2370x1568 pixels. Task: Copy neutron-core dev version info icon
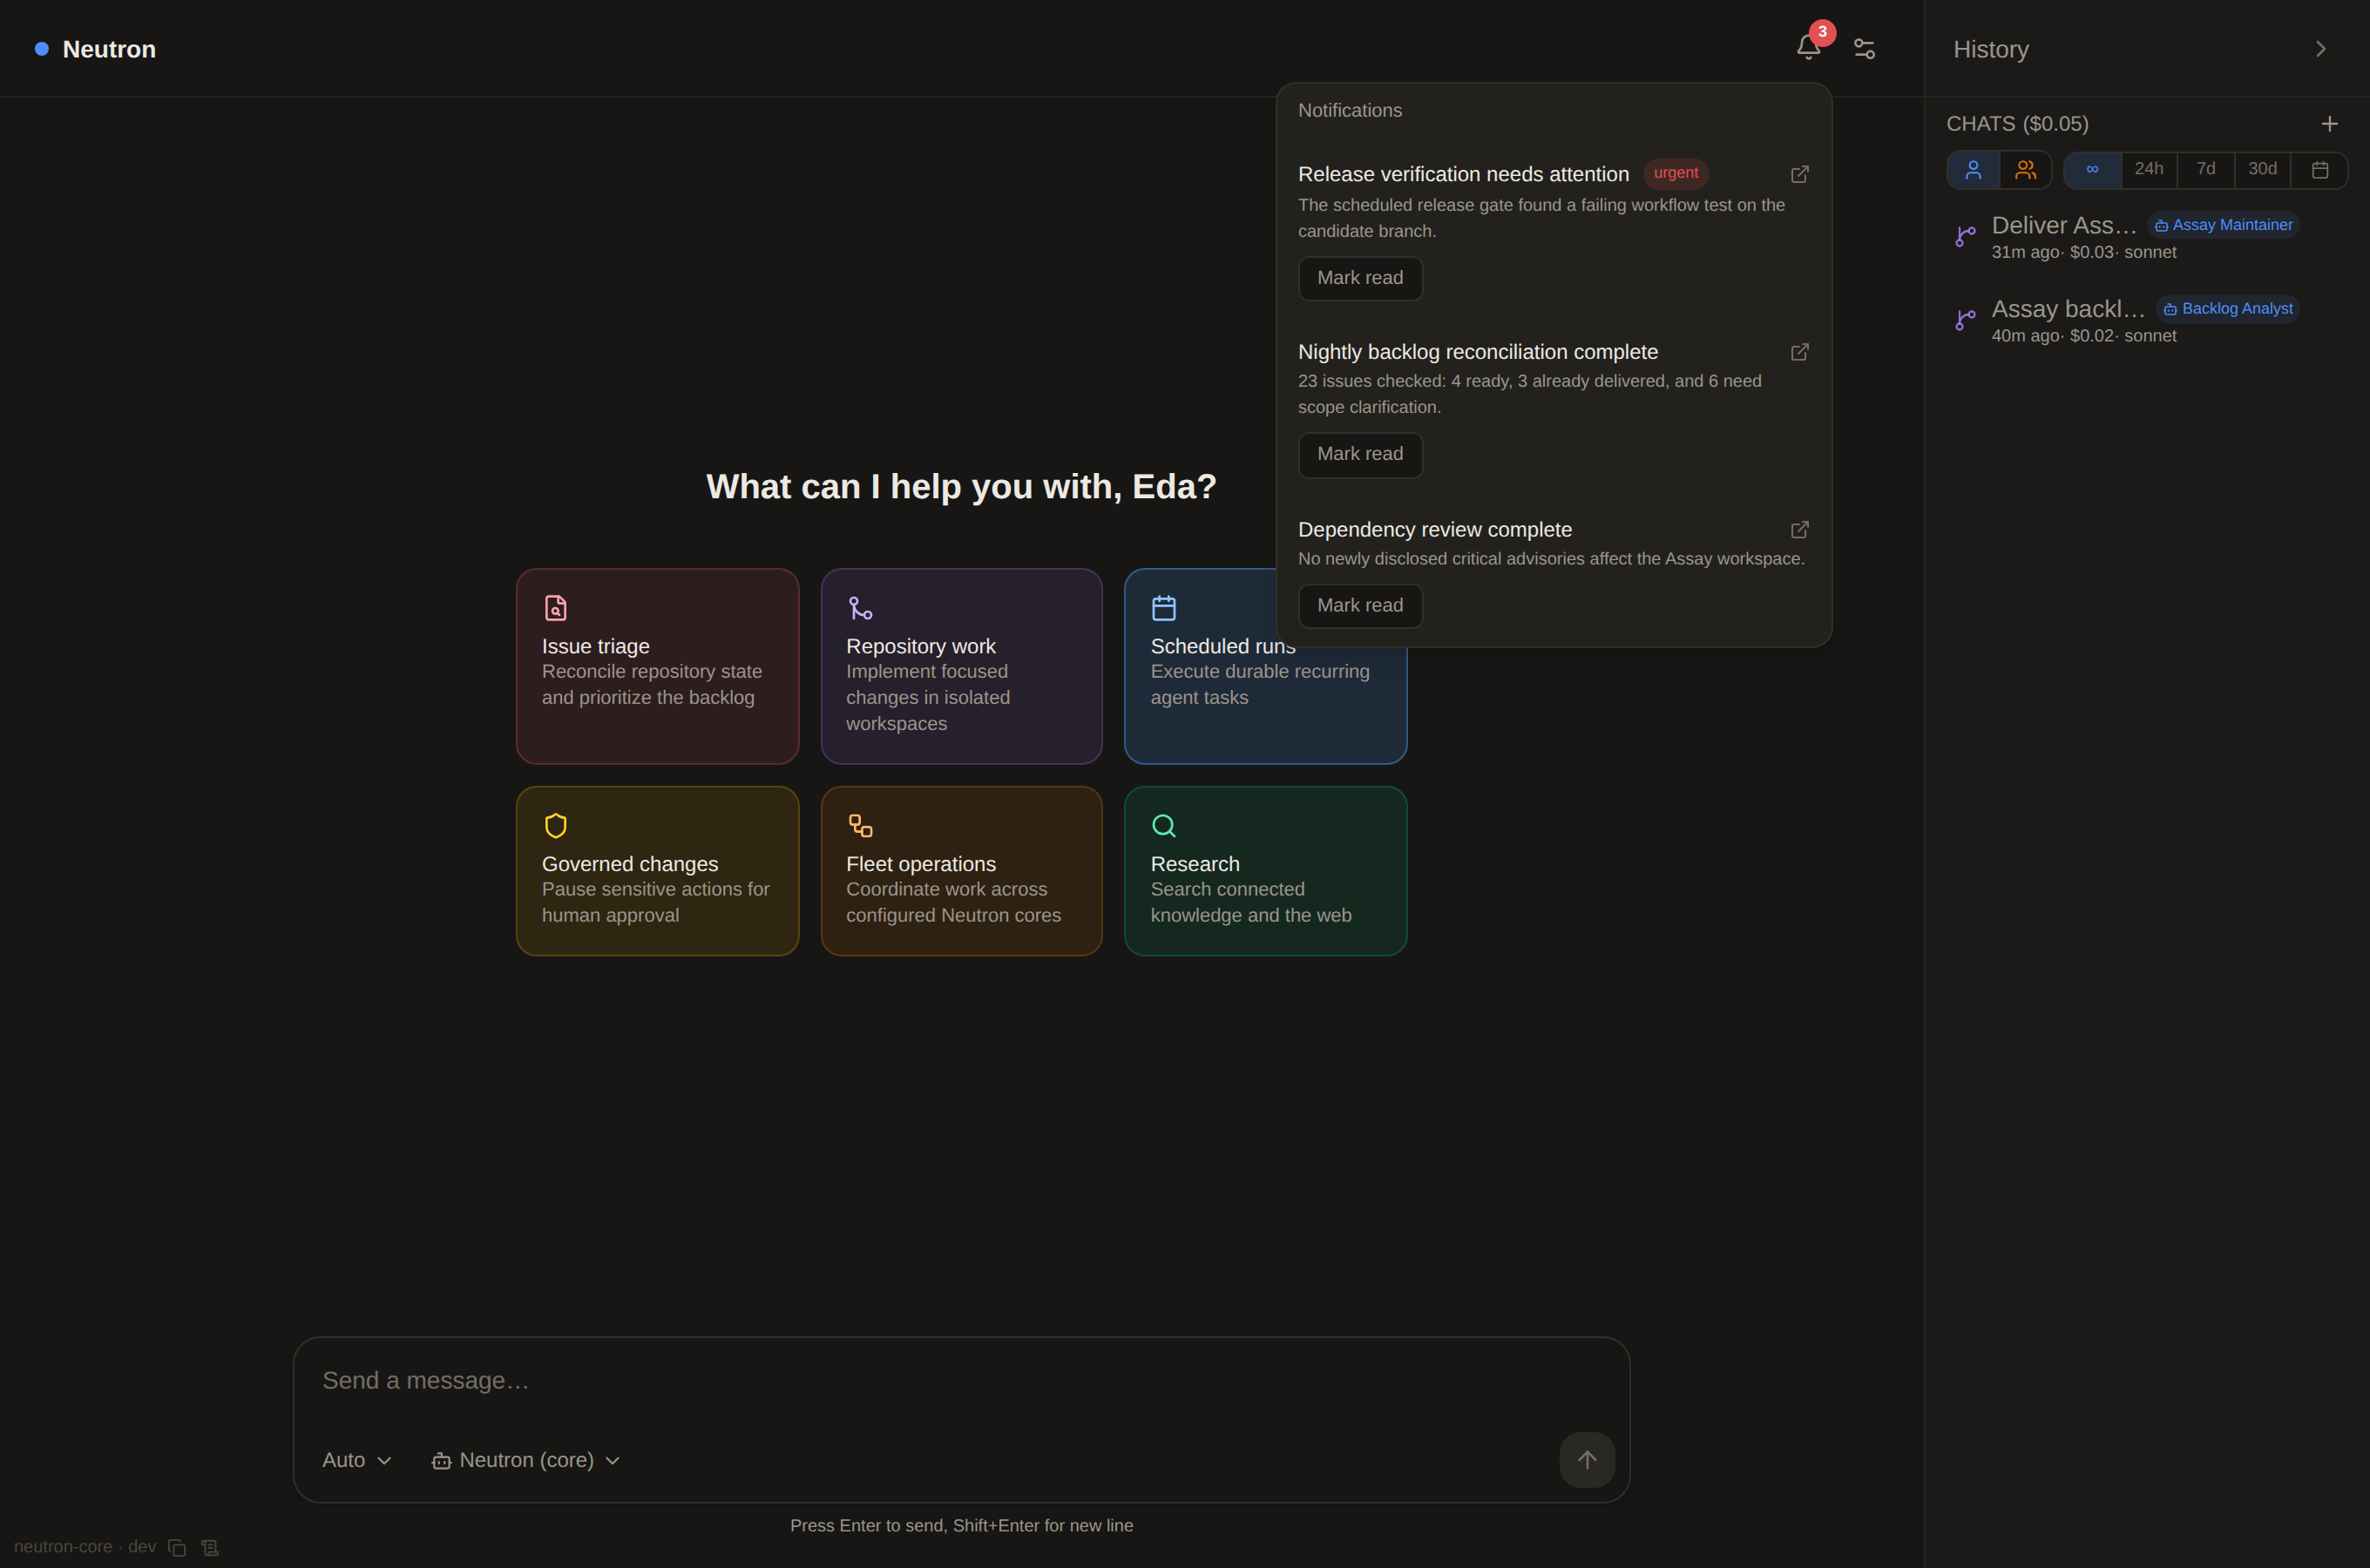[x=177, y=1547]
